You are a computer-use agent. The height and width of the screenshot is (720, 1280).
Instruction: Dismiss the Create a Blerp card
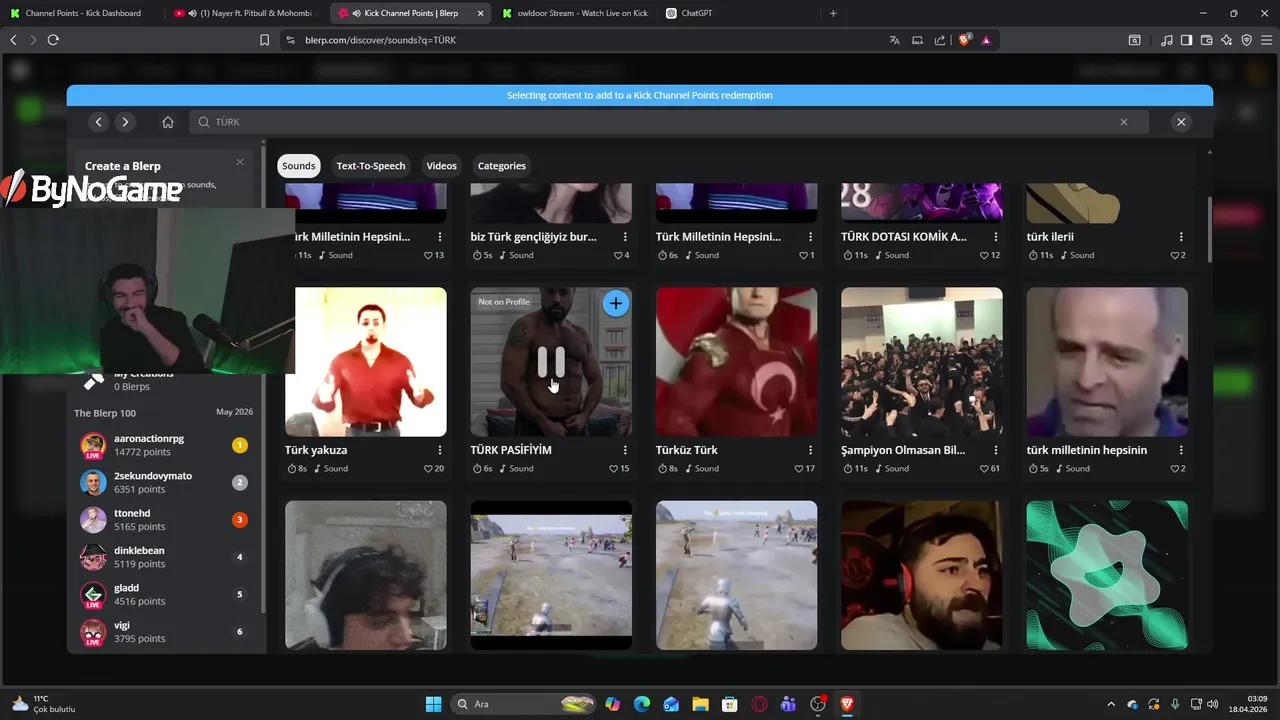pos(240,162)
